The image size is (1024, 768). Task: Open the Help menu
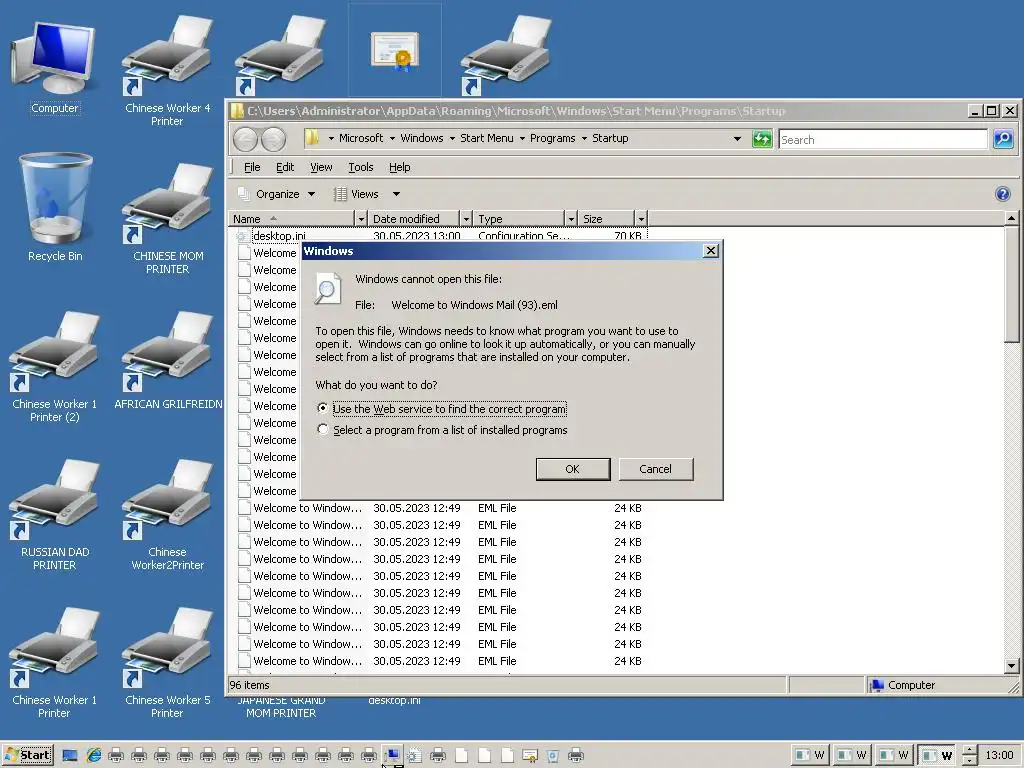[400, 167]
